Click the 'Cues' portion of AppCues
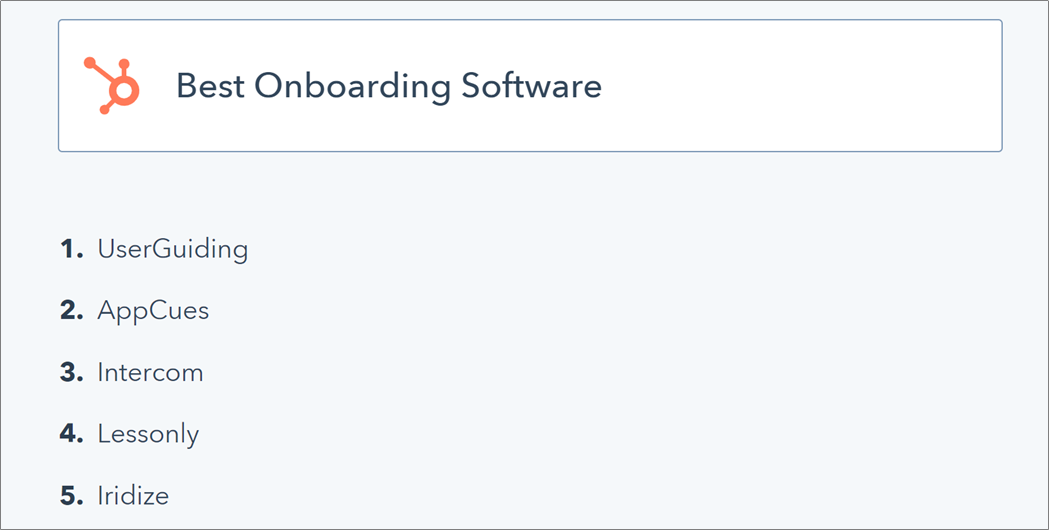The image size is (1049, 530). pyautogui.click(x=180, y=311)
